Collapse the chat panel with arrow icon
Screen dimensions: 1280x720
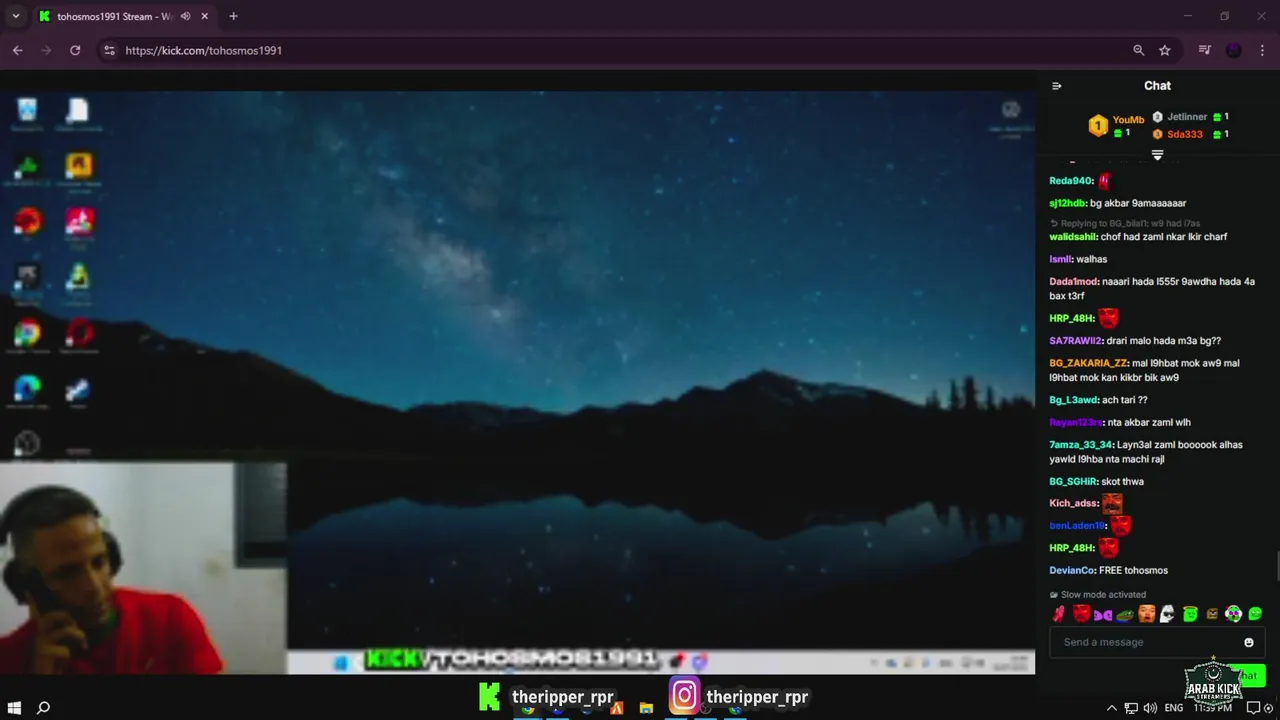(1057, 86)
